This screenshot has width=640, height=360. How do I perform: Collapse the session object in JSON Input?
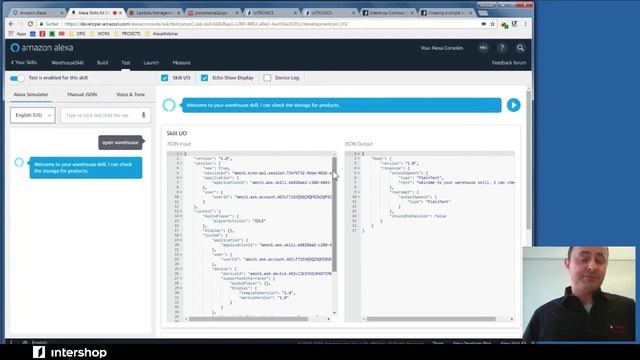[181, 163]
